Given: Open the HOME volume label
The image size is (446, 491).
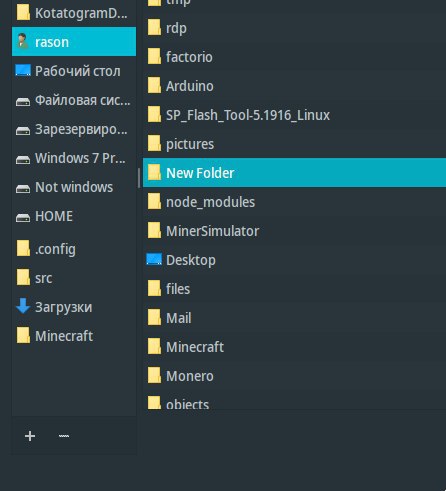Looking at the screenshot, I should pyautogui.click(x=54, y=216).
